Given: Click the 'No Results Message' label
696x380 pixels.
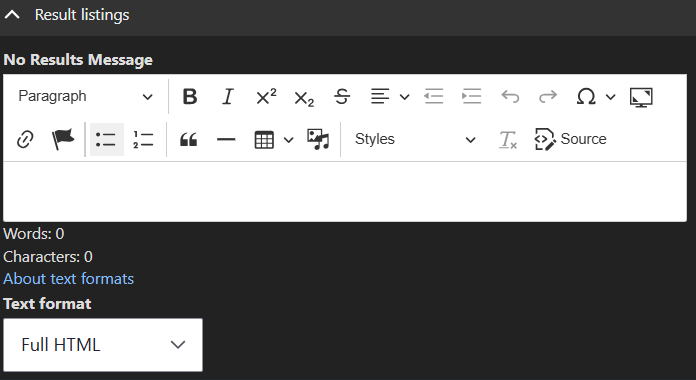Looking at the screenshot, I should coord(78,60).
